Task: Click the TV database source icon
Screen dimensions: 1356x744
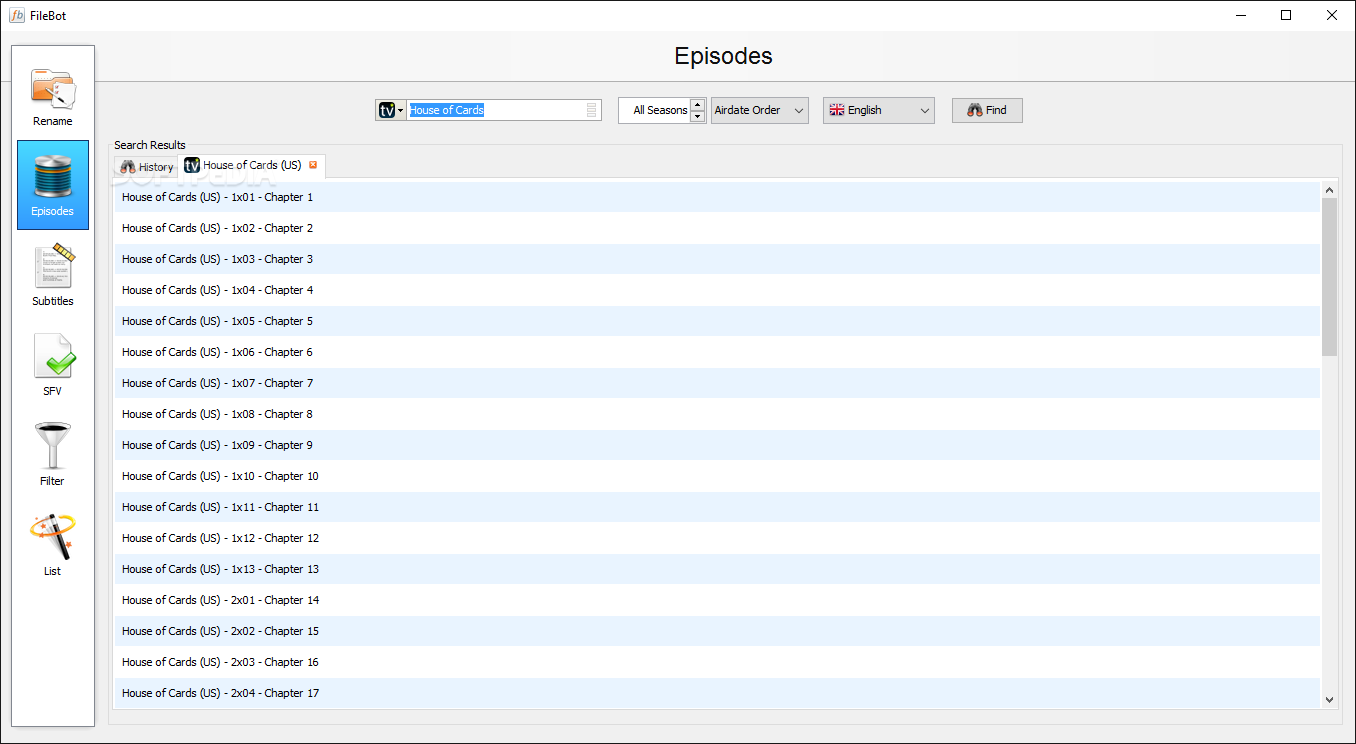Action: point(390,110)
